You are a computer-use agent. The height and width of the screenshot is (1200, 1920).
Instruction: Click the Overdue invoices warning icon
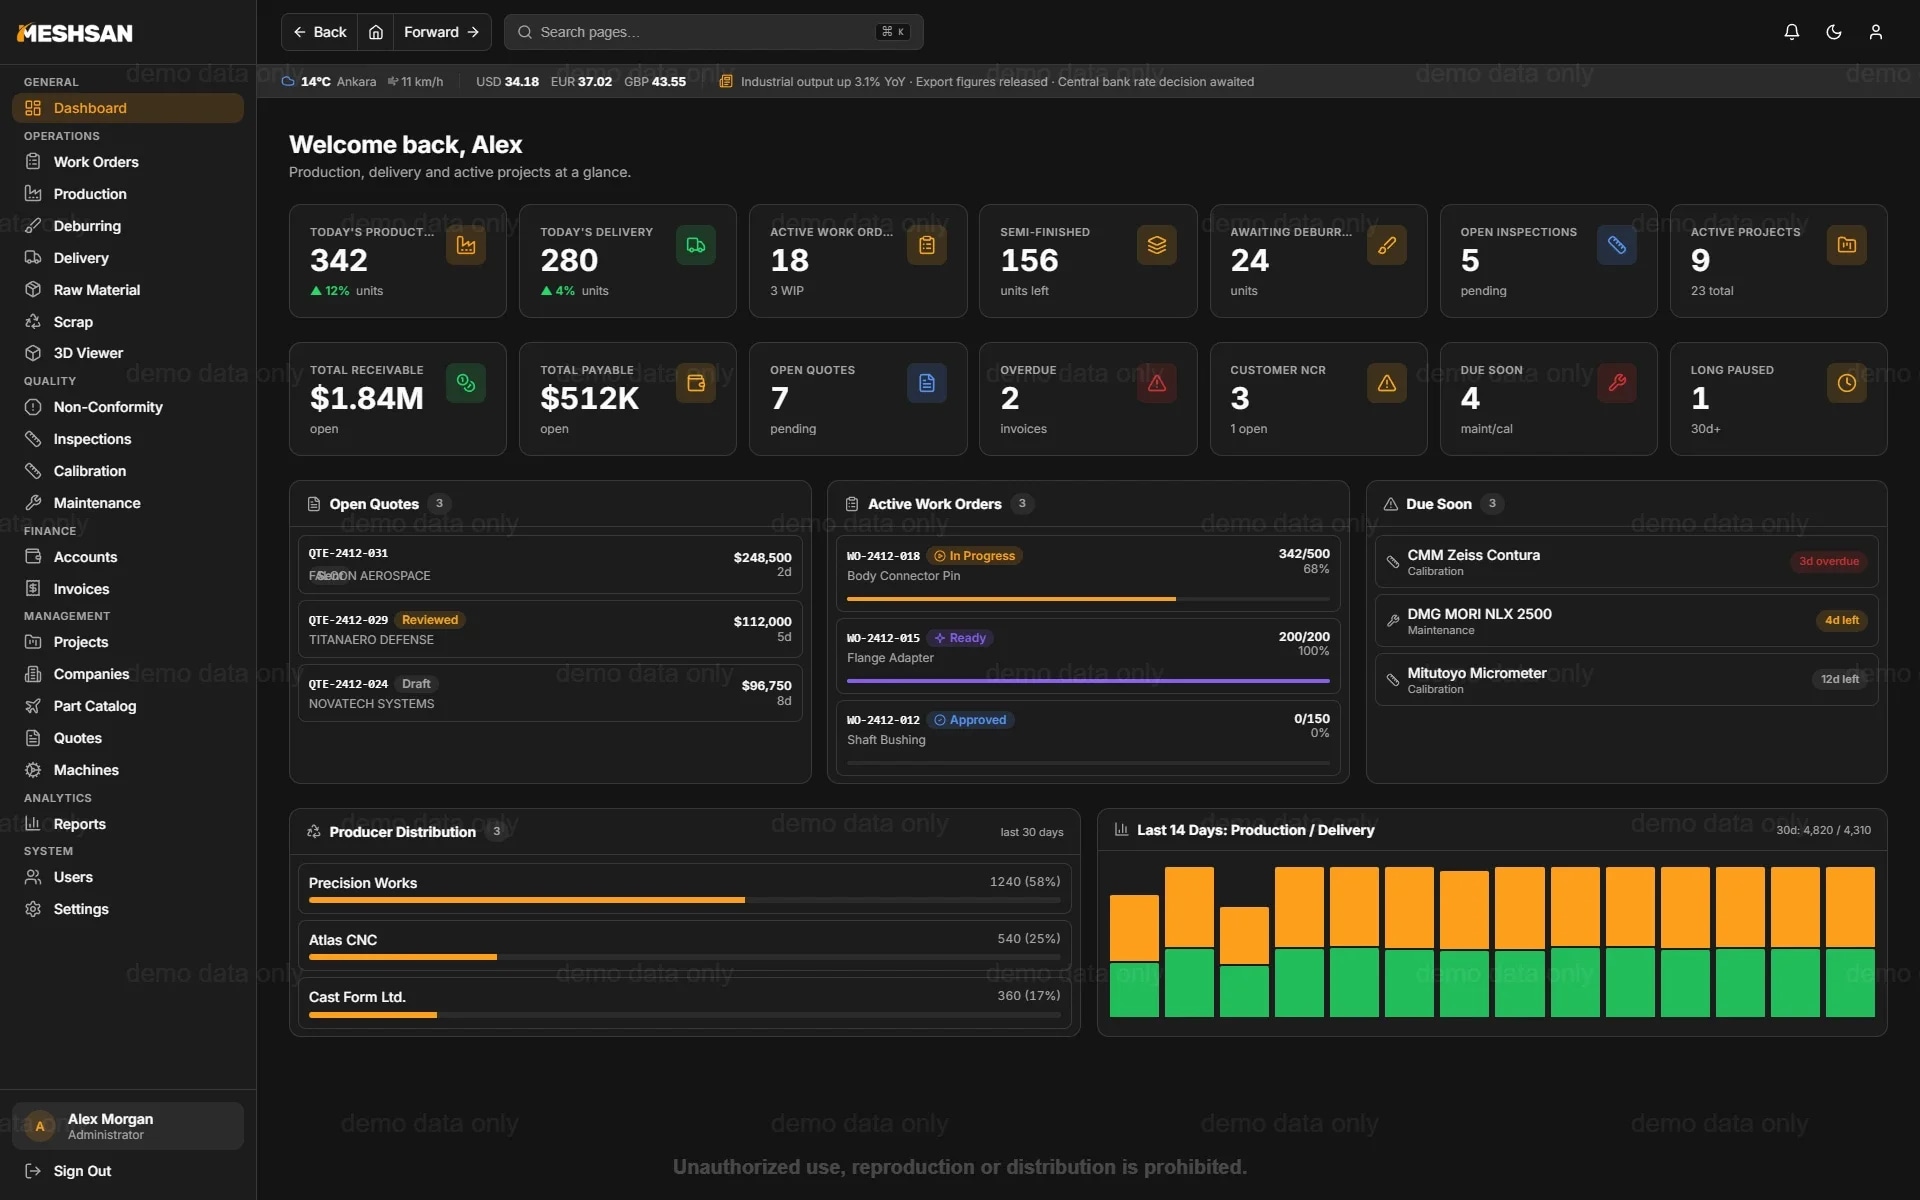1157,383
